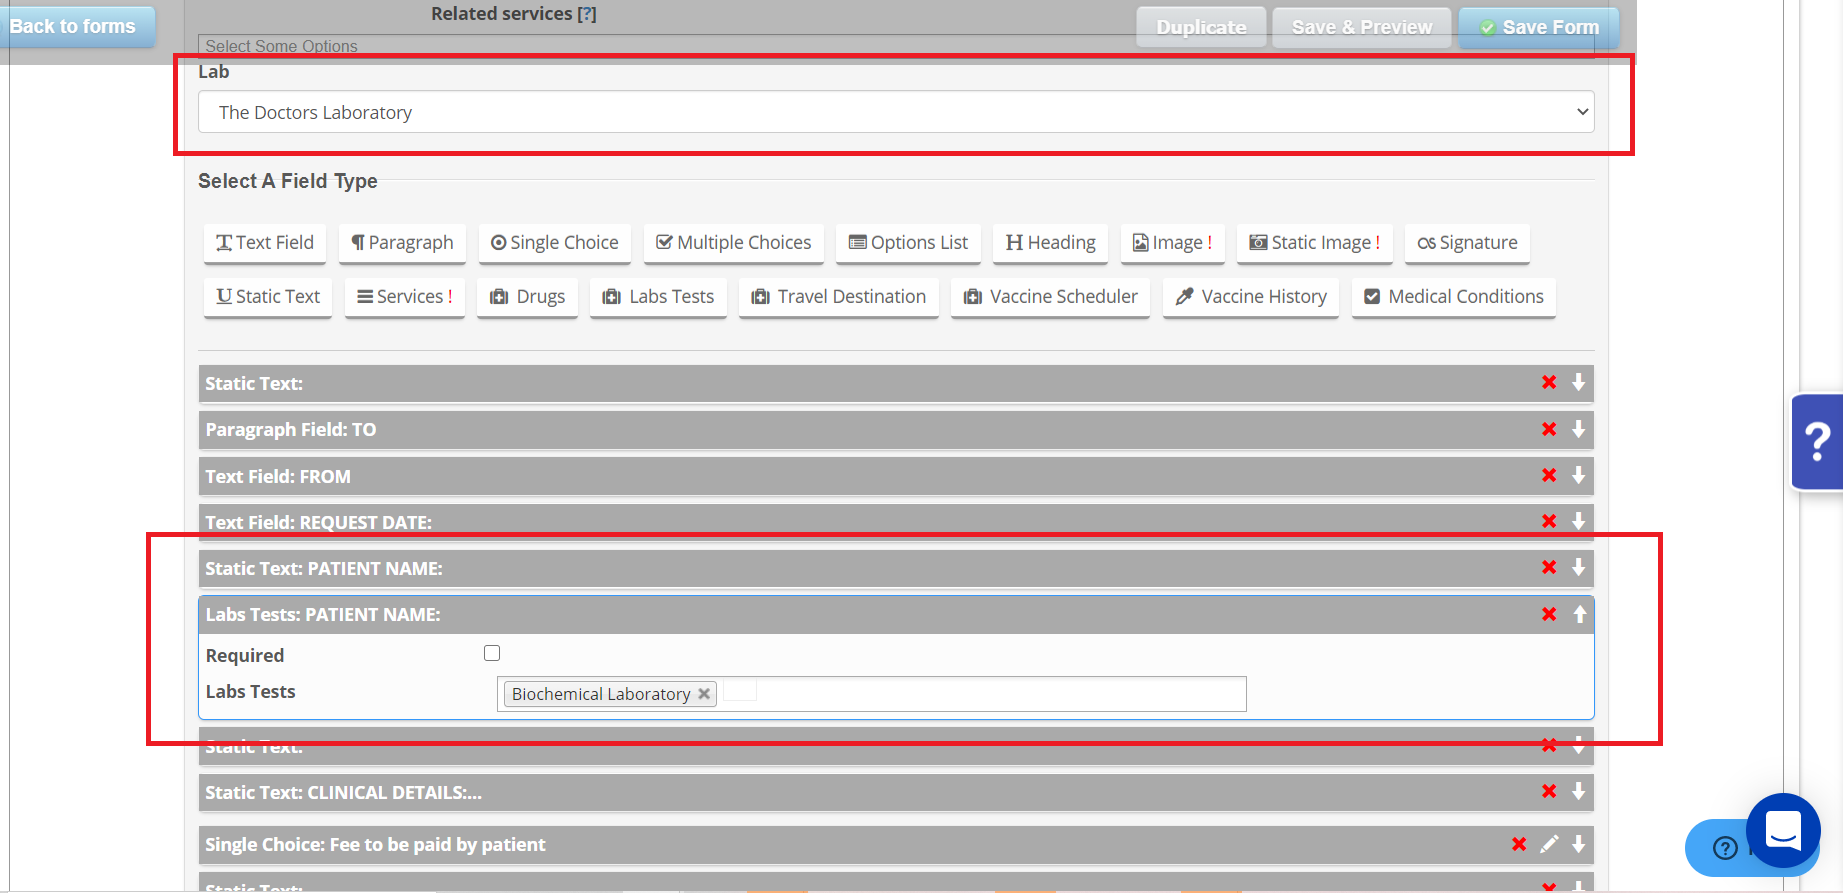Image resolution: width=1843 pixels, height=893 pixels.
Task: Add an Options List field
Action: click(x=908, y=243)
